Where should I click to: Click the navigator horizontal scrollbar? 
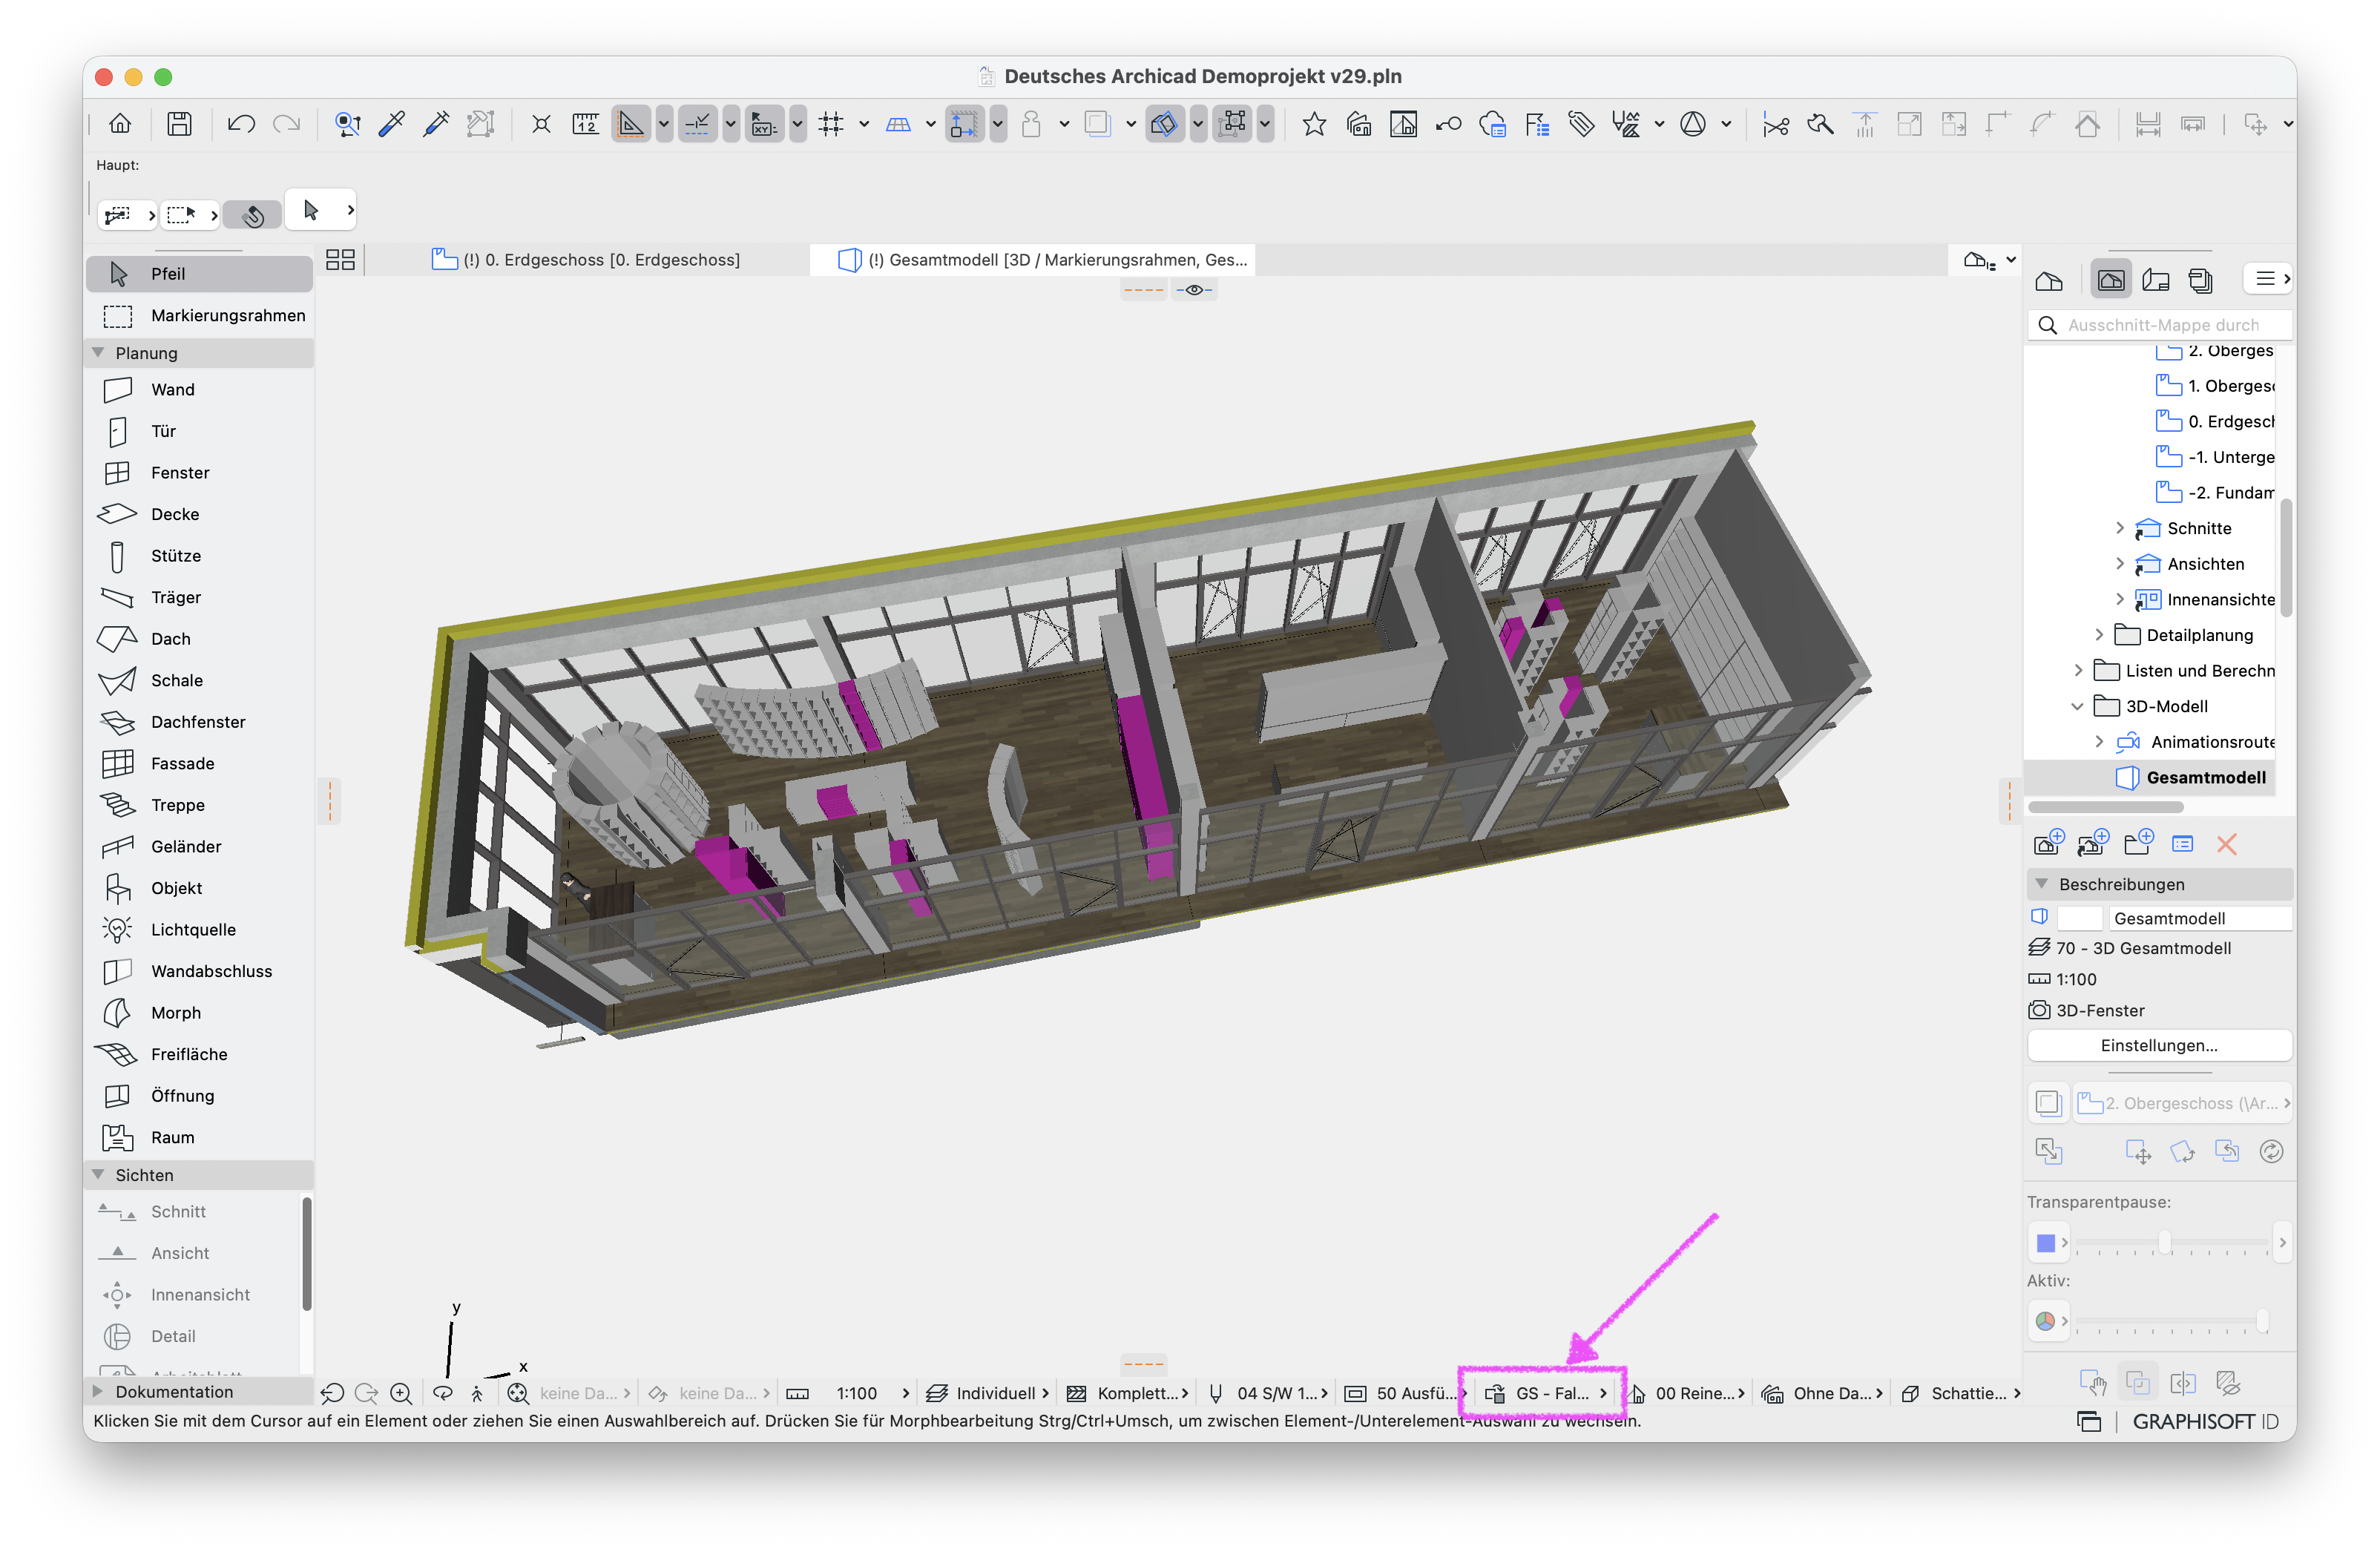coord(2105,807)
